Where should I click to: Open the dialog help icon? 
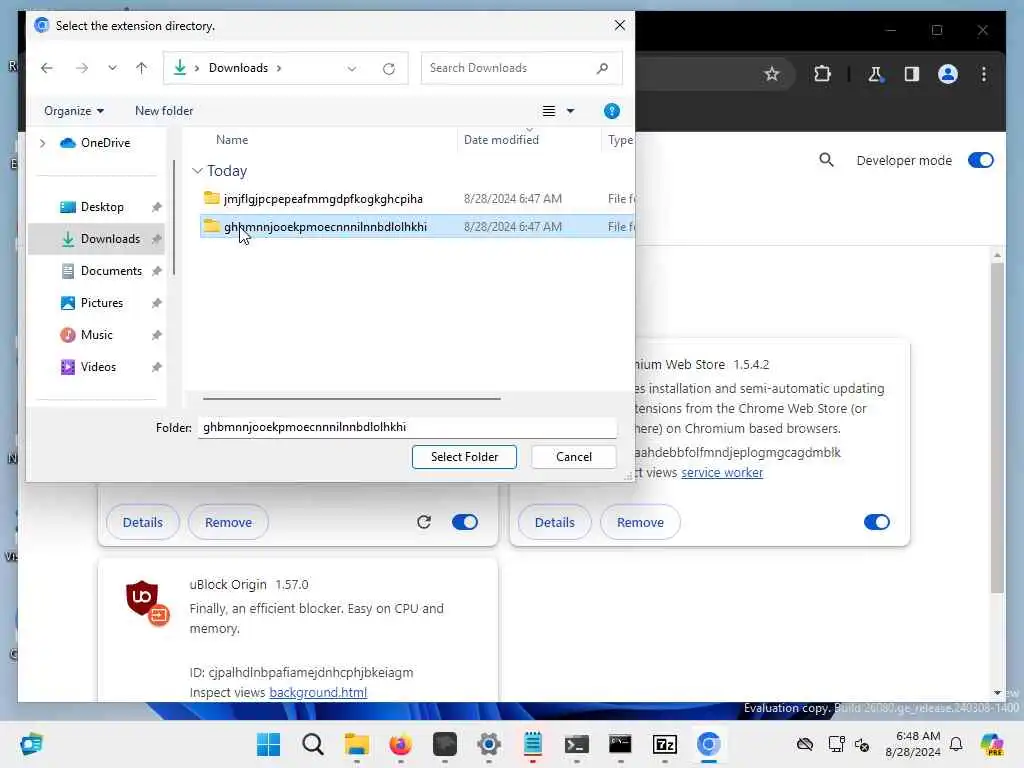611,111
